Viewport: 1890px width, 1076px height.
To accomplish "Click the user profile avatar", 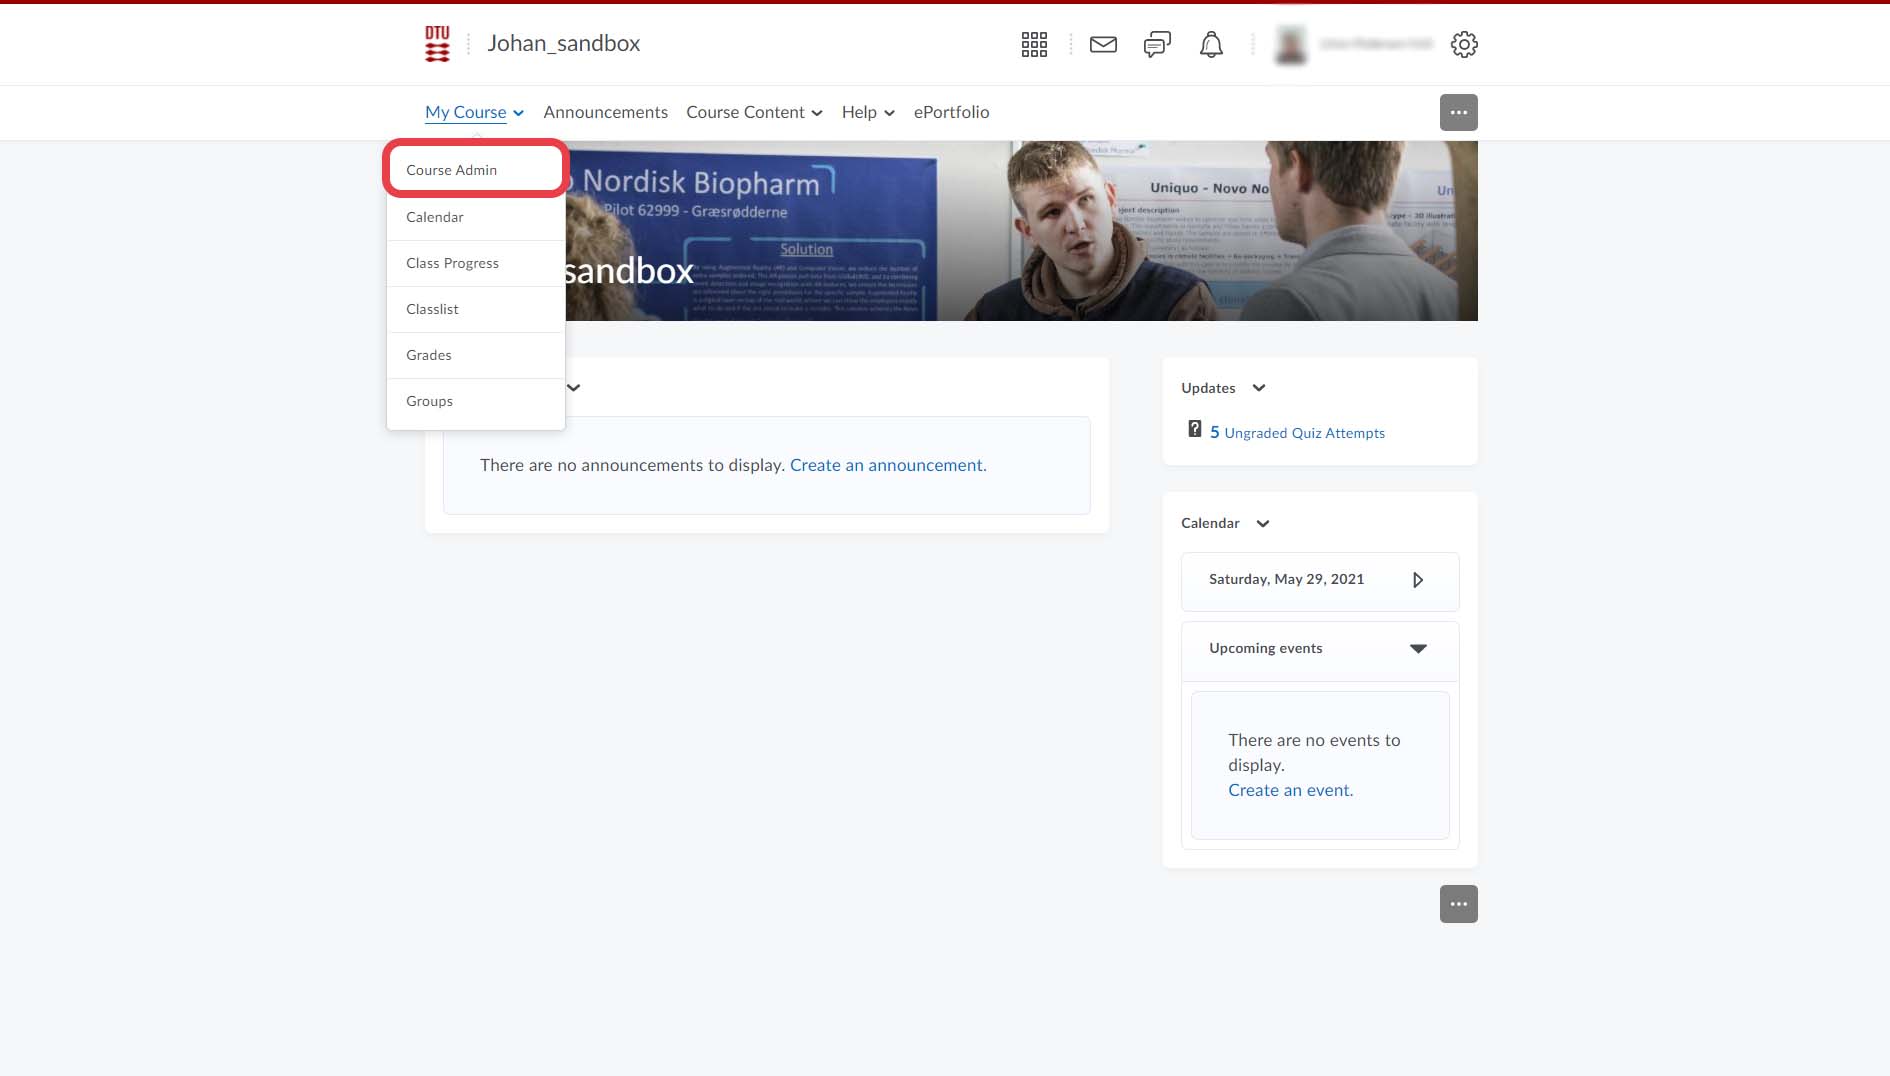I will pos(1291,44).
